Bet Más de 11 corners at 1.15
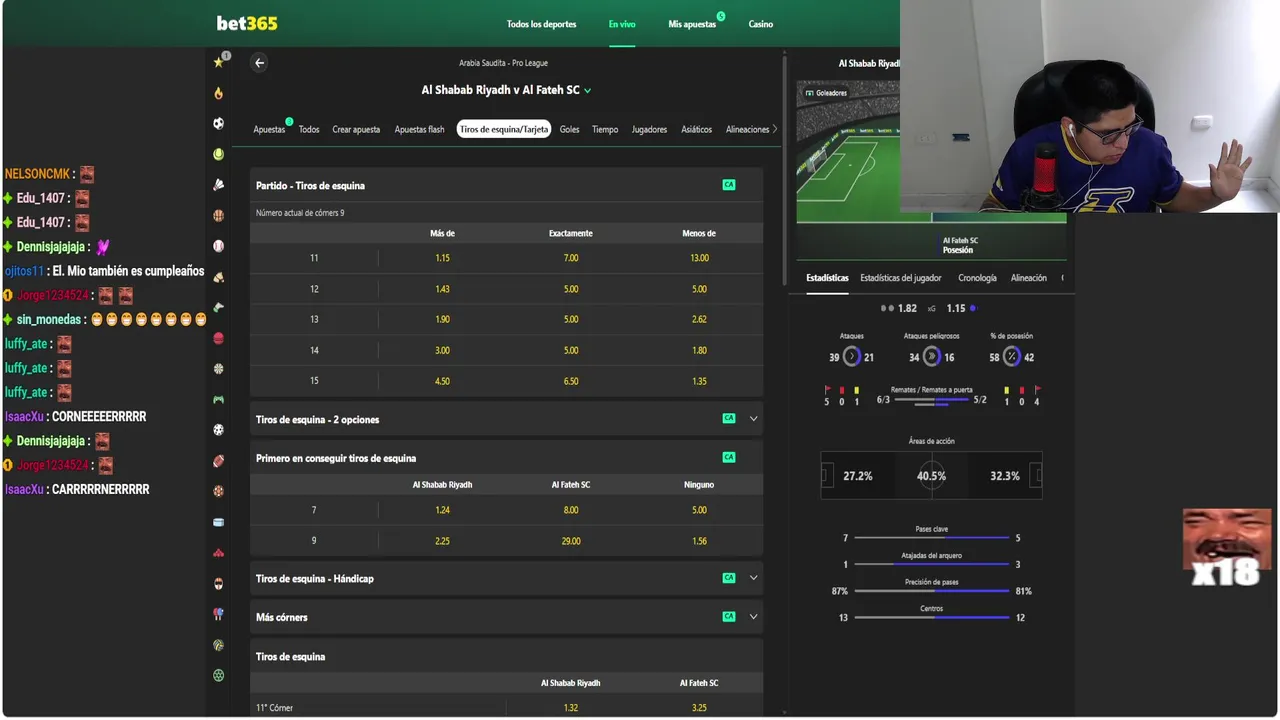1280x720 pixels. [442, 258]
